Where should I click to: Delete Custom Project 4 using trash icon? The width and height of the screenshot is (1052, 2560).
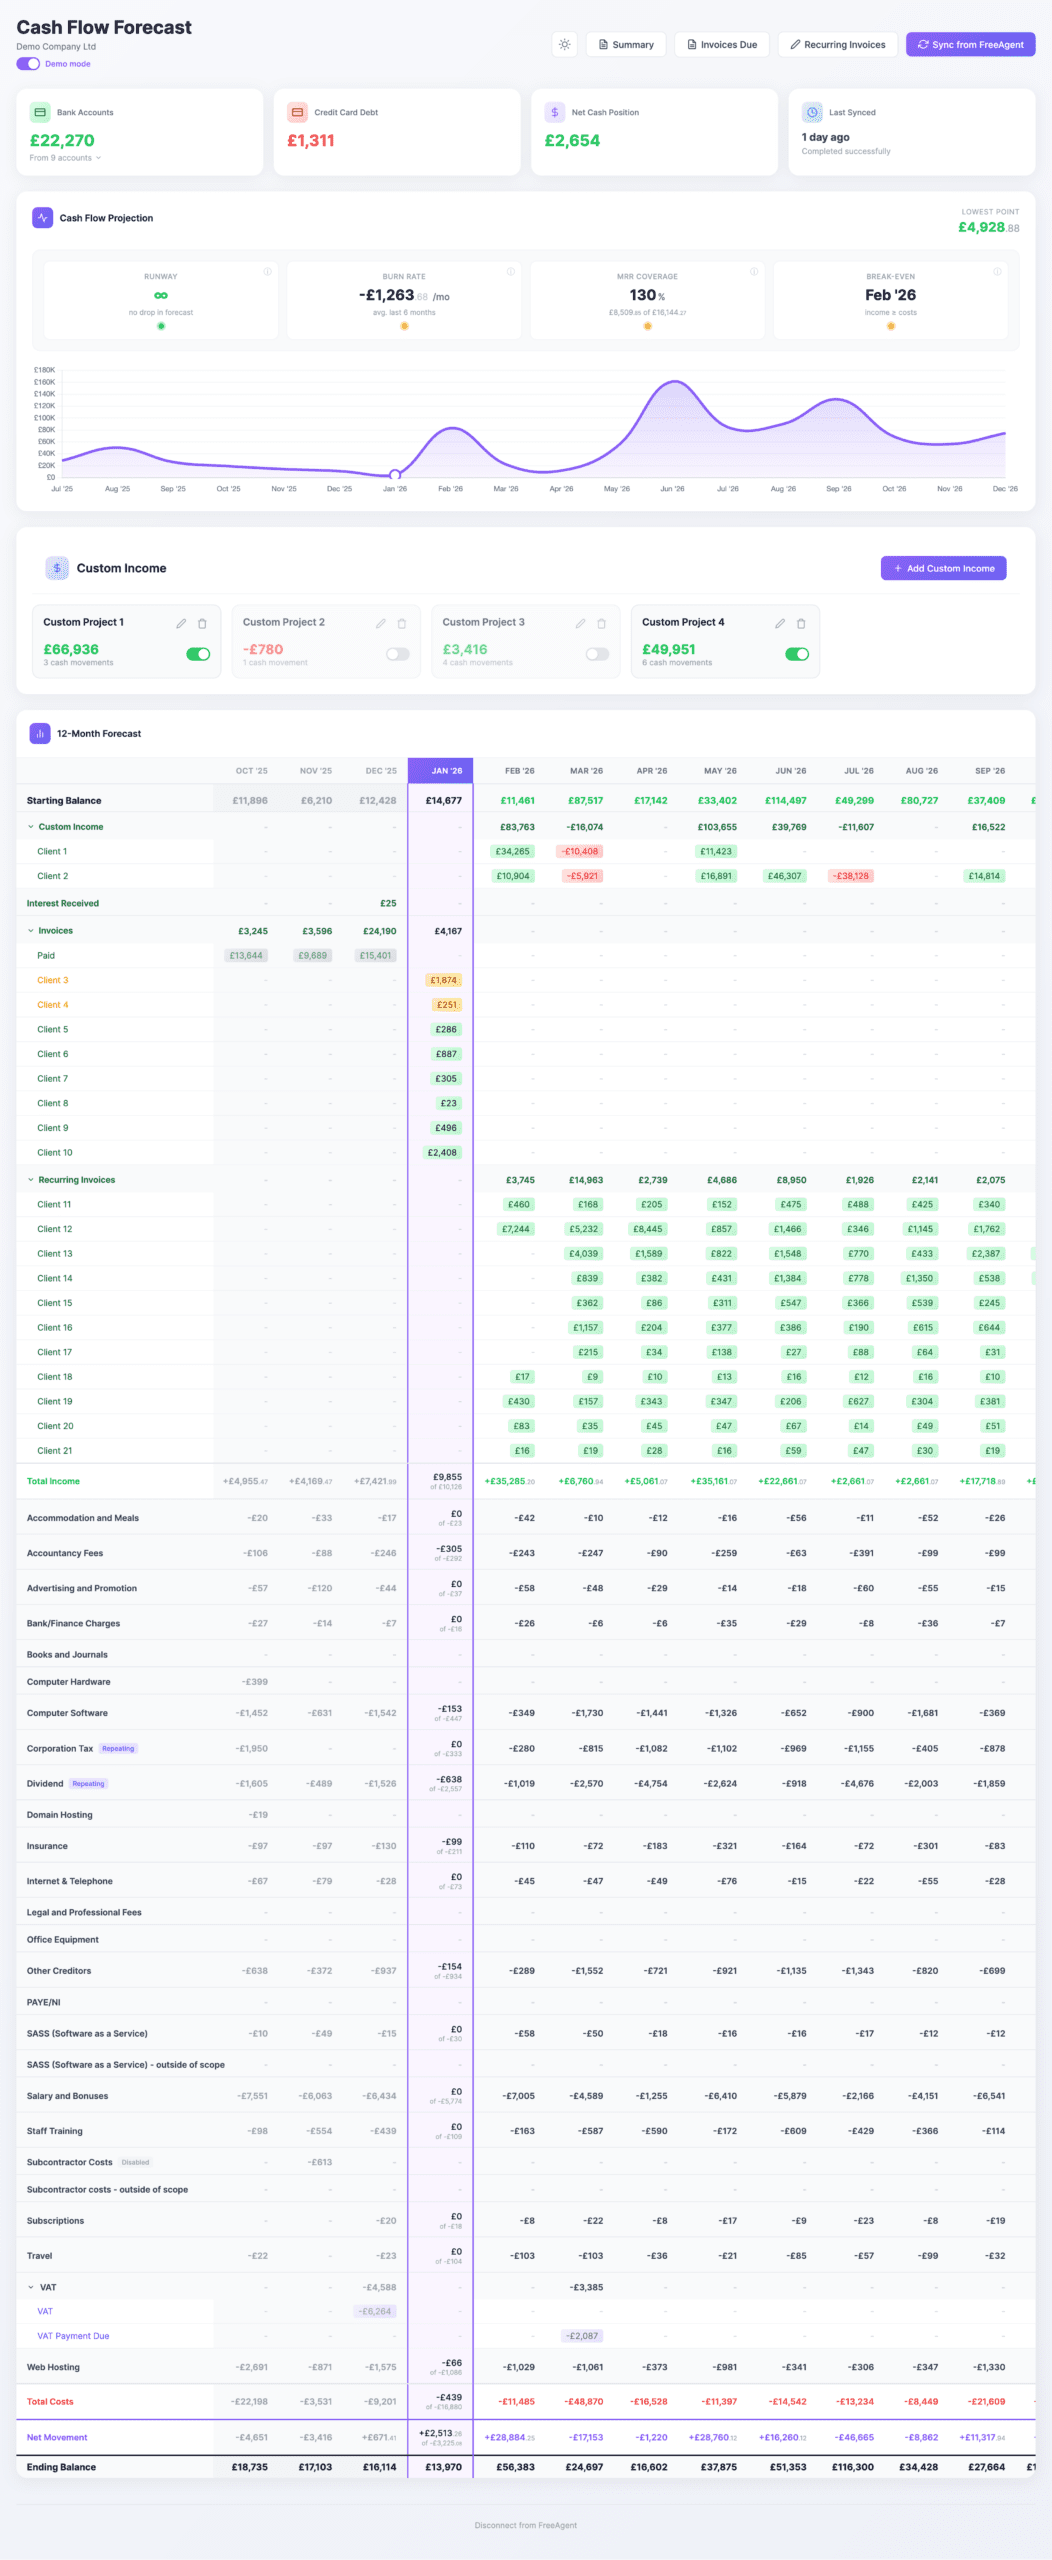tap(801, 623)
